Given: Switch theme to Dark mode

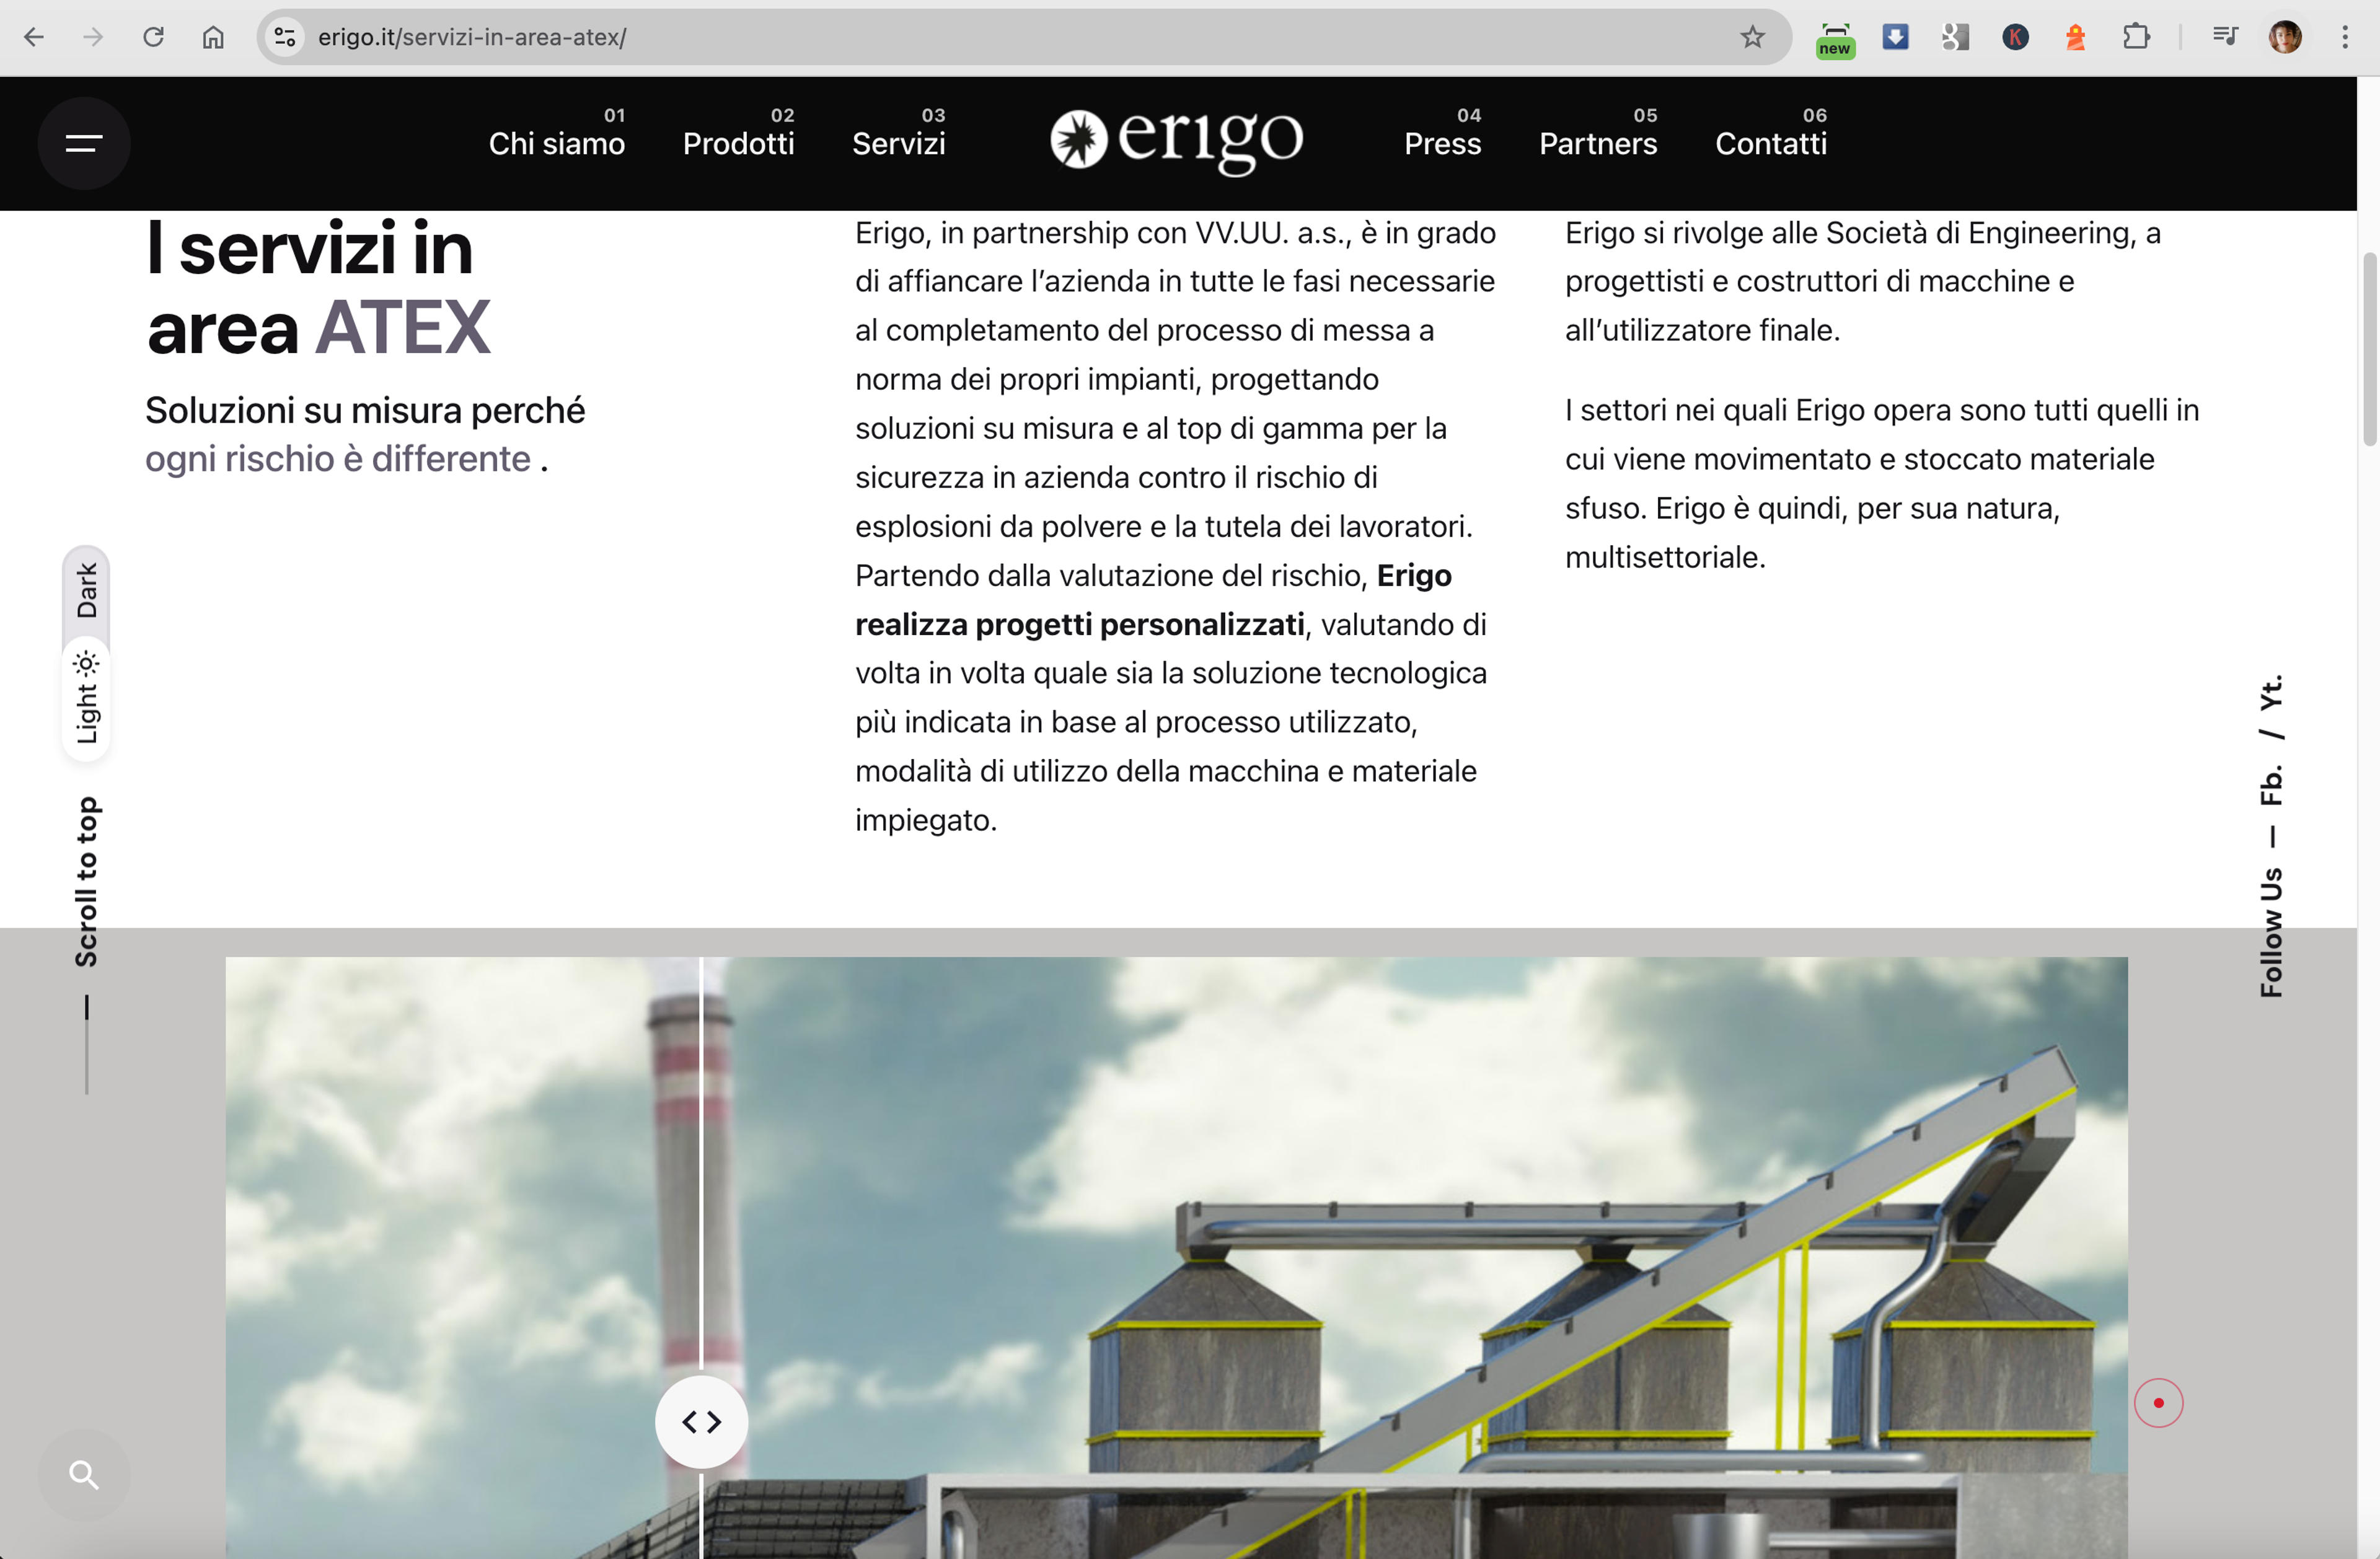Looking at the screenshot, I should (86, 590).
